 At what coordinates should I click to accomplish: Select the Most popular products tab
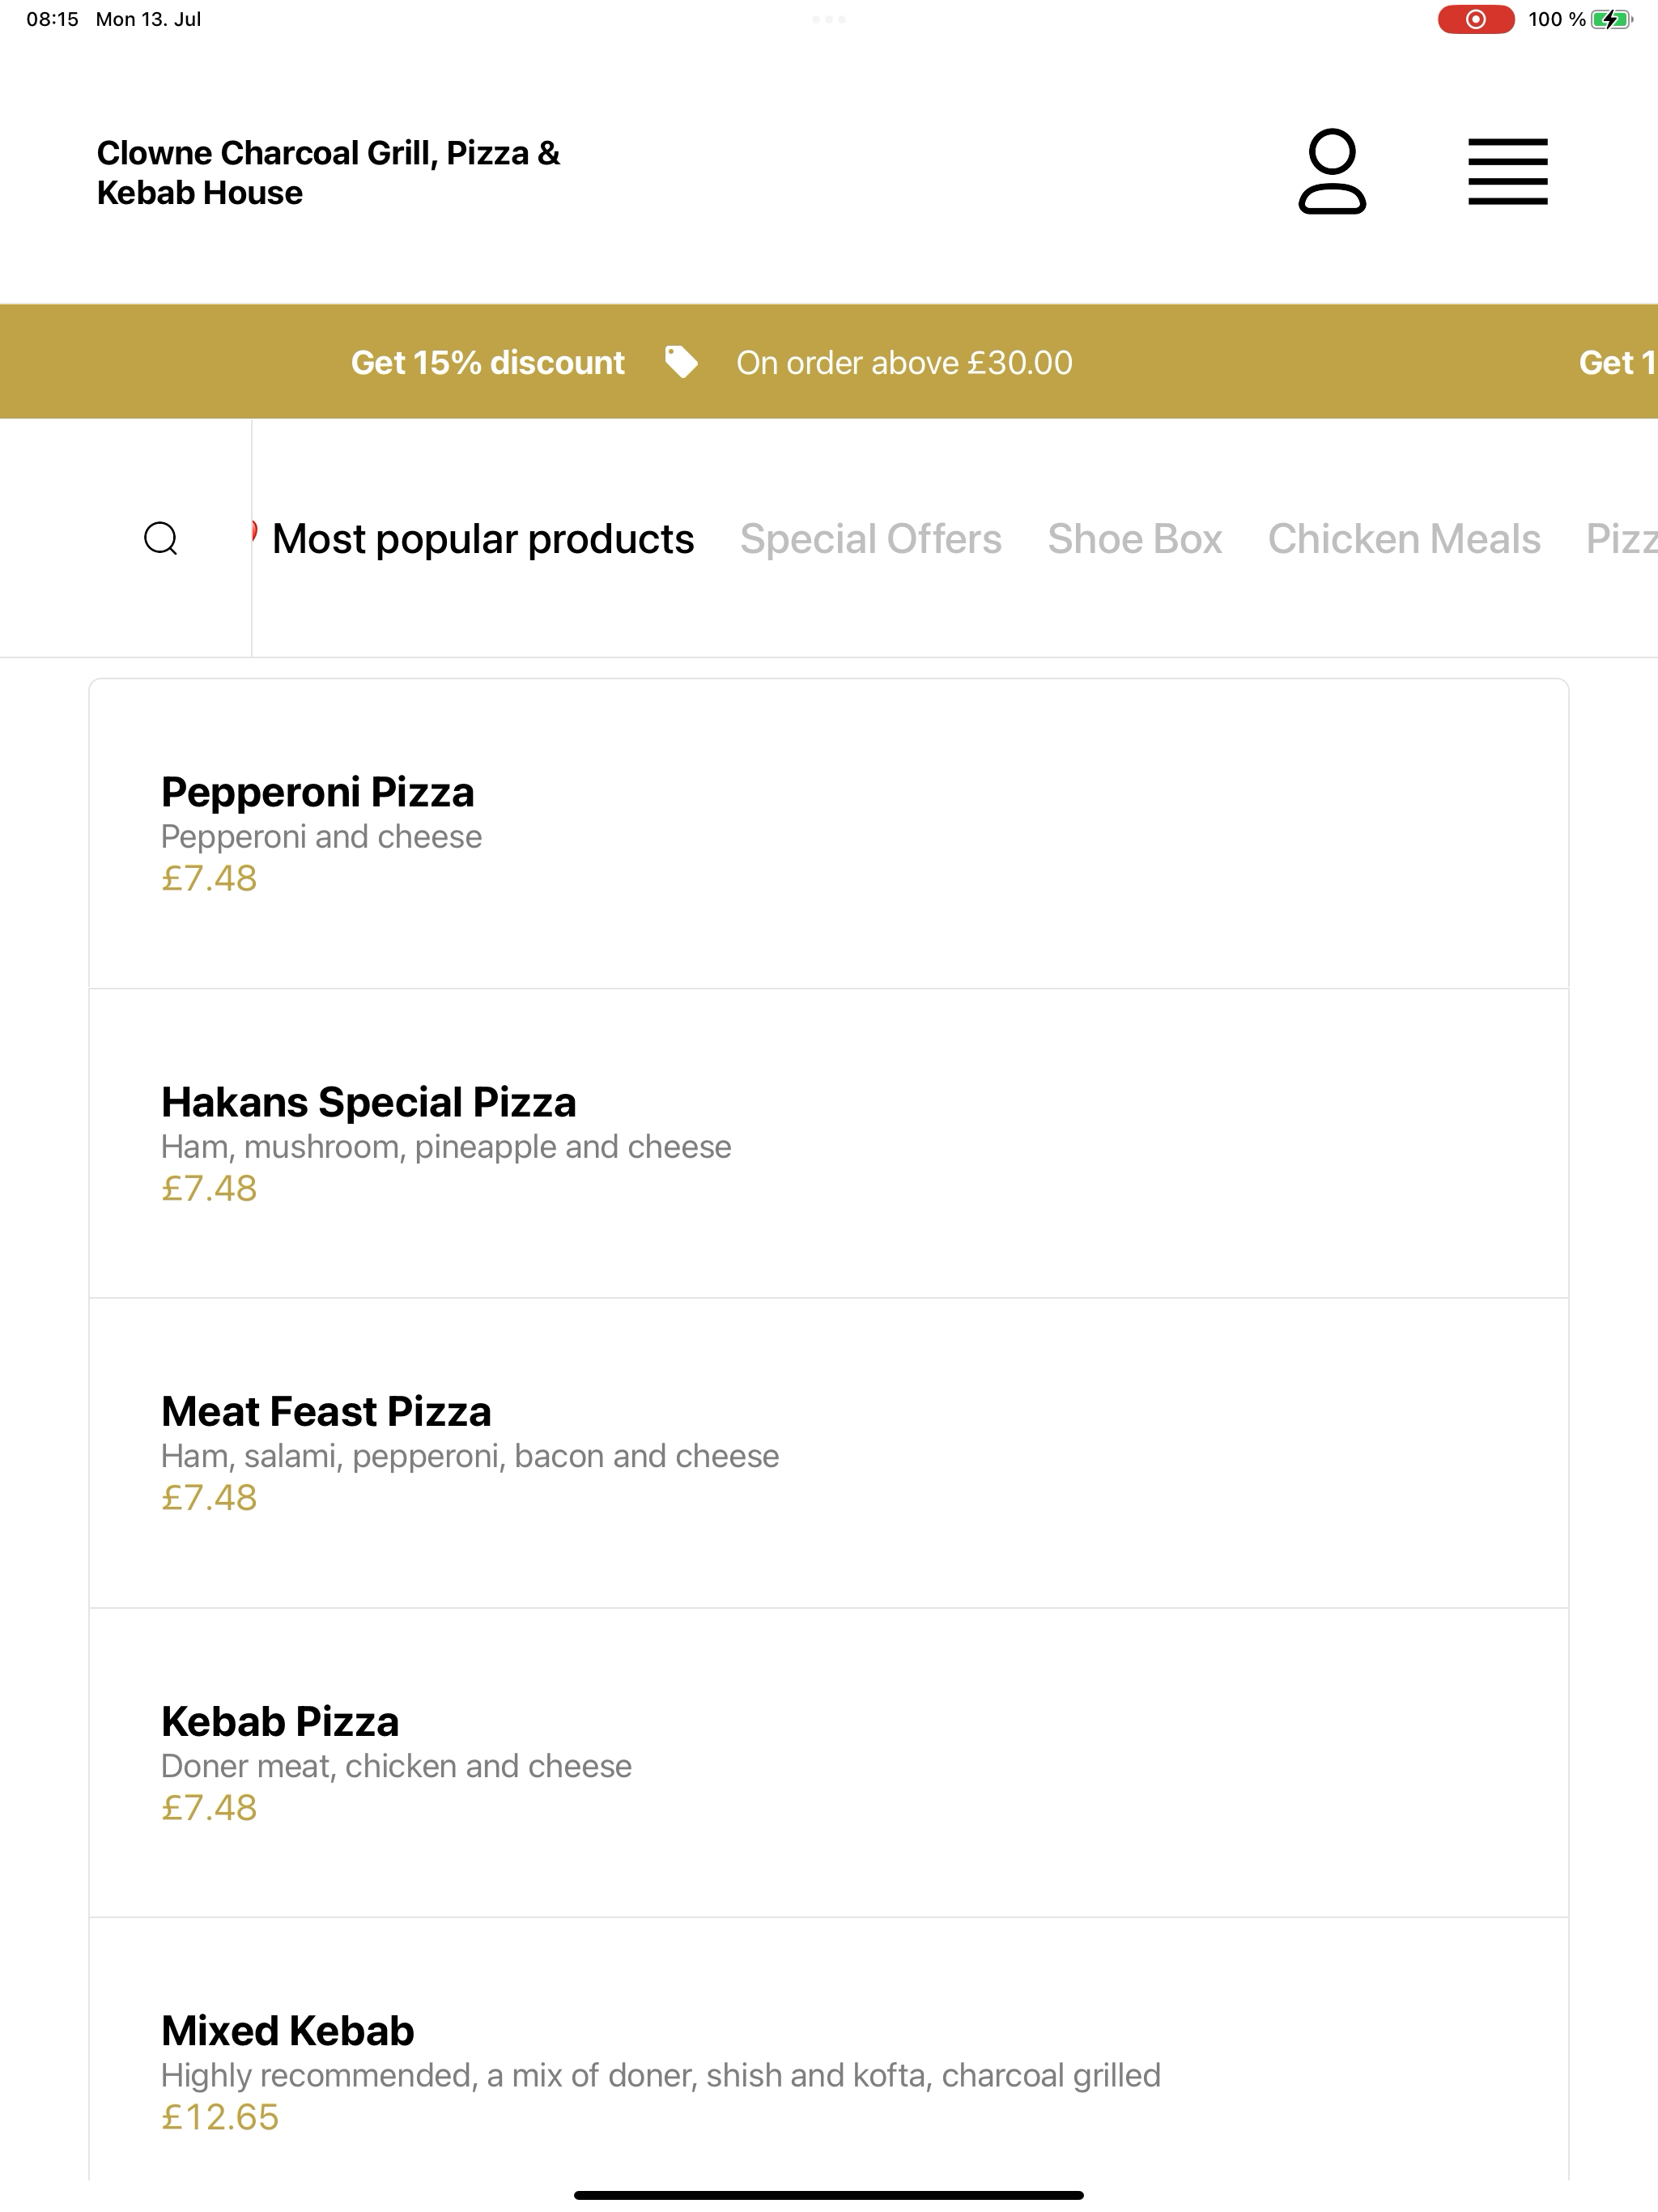[x=482, y=539]
